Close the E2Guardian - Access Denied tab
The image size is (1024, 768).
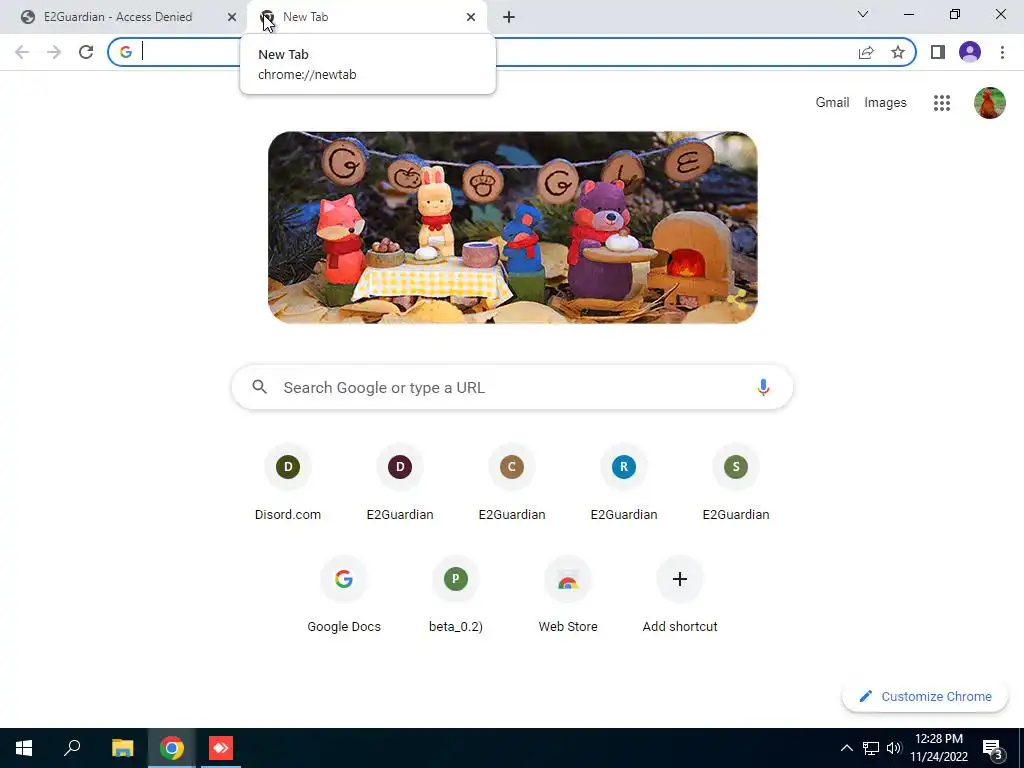pos(231,17)
